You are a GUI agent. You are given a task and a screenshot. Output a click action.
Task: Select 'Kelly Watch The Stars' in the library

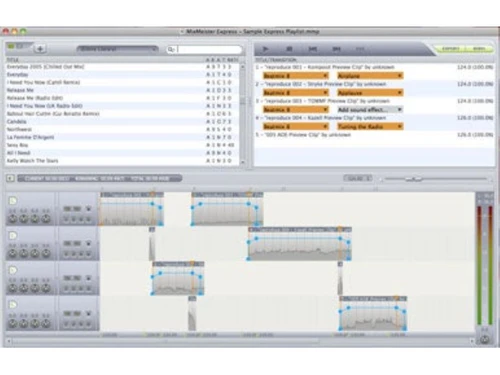click(x=122, y=161)
